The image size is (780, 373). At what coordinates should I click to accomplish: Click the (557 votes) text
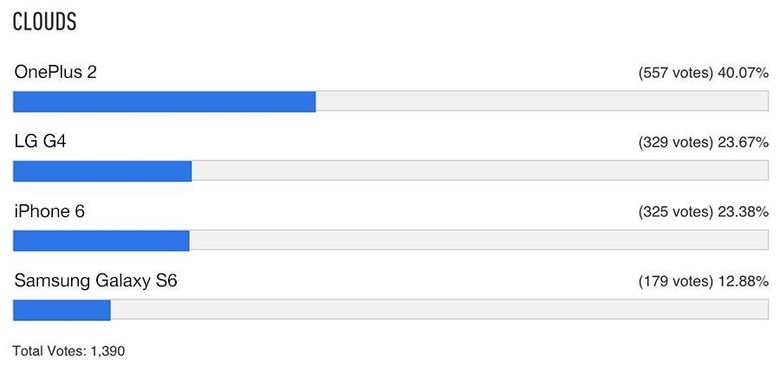click(676, 73)
